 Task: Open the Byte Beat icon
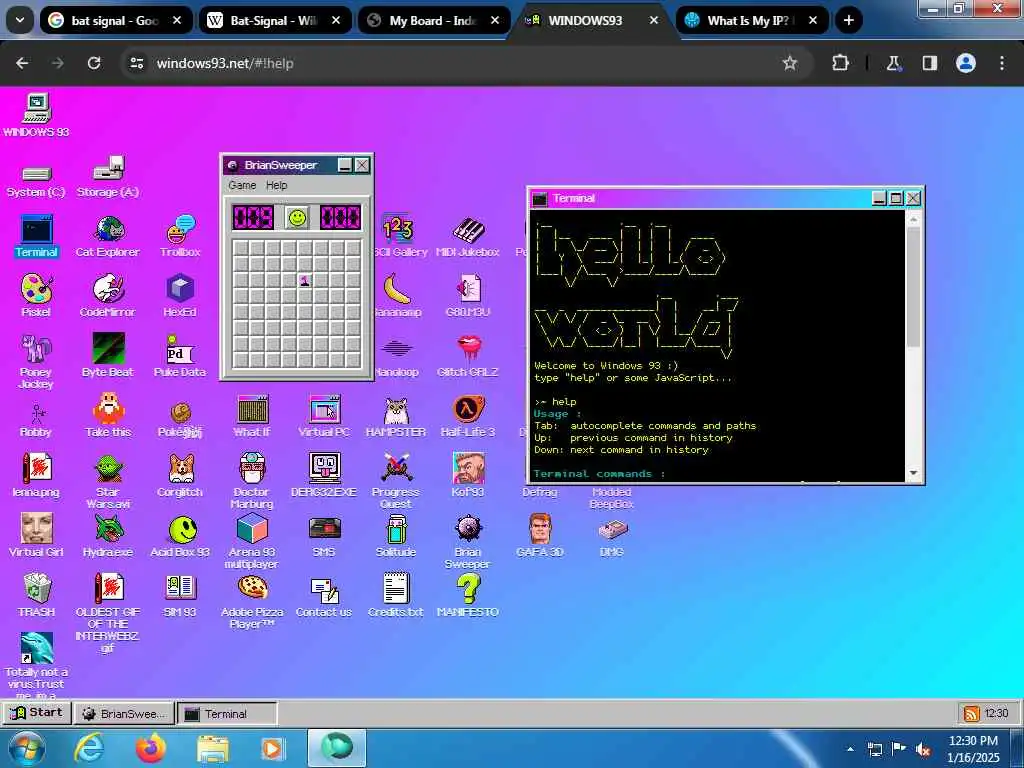pyautogui.click(x=108, y=356)
